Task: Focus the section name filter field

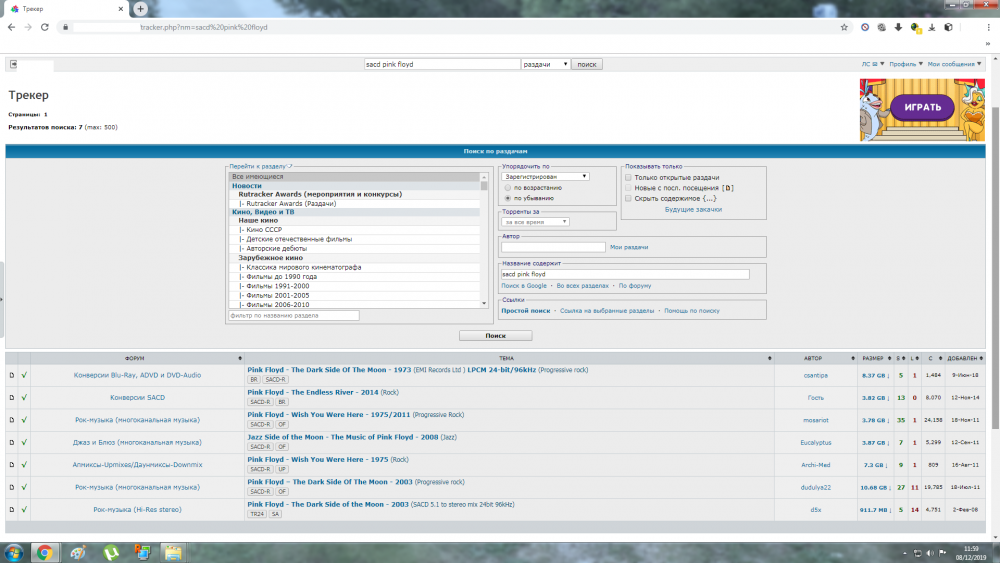Action: (x=294, y=316)
